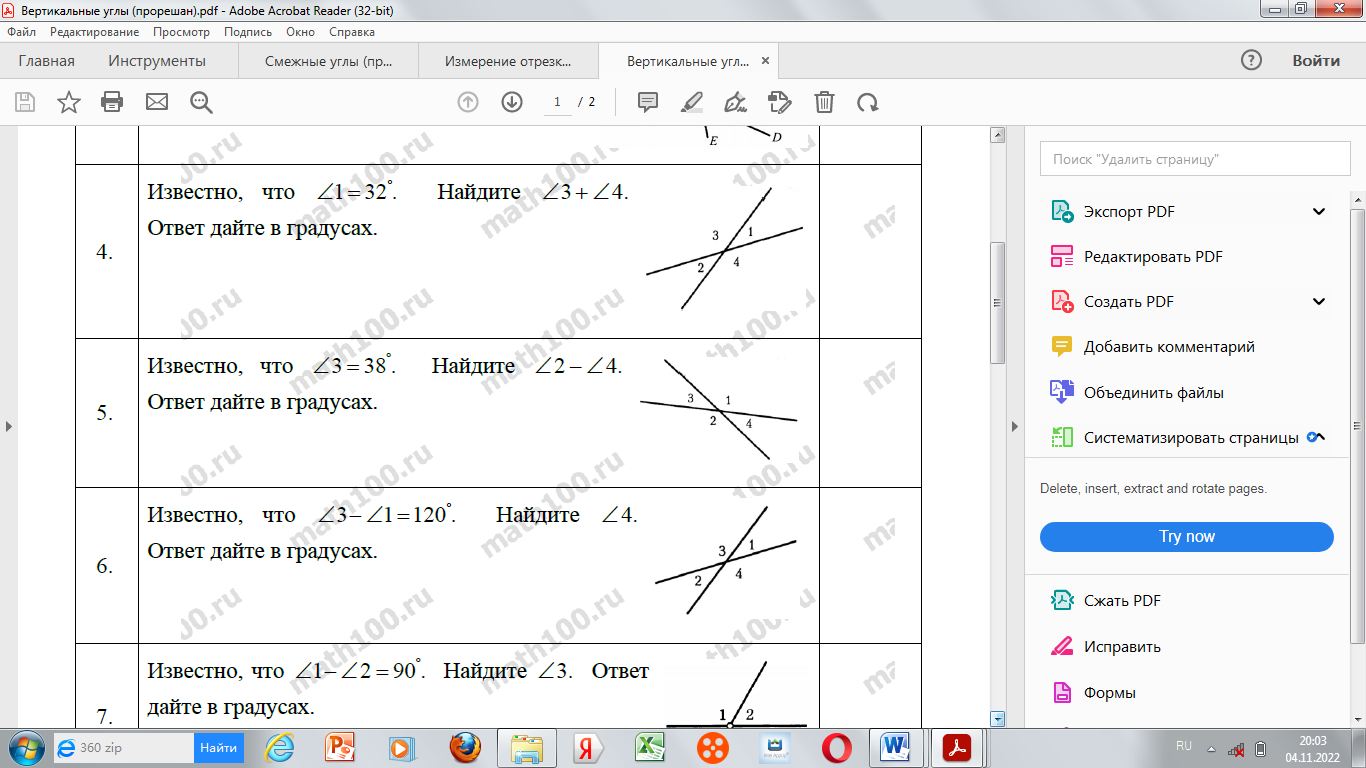Image resolution: width=1366 pixels, height=768 pixels.
Task: Send the file by email envelope icon
Action: (x=157, y=102)
